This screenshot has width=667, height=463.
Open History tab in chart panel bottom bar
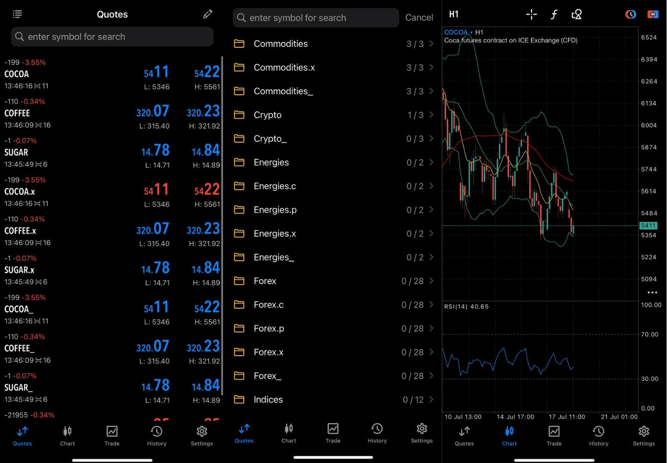pyautogui.click(x=599, y=436)
